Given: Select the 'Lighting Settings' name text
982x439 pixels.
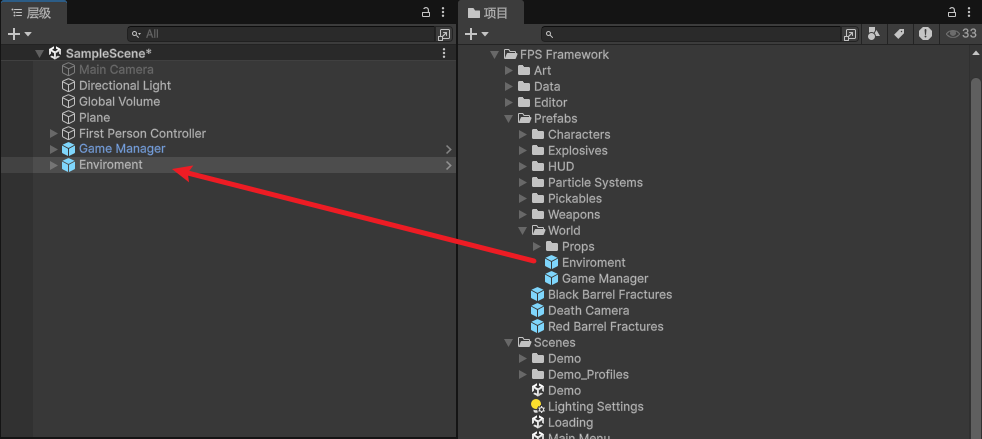Looking at the screenshot, I should coord(596,406).
